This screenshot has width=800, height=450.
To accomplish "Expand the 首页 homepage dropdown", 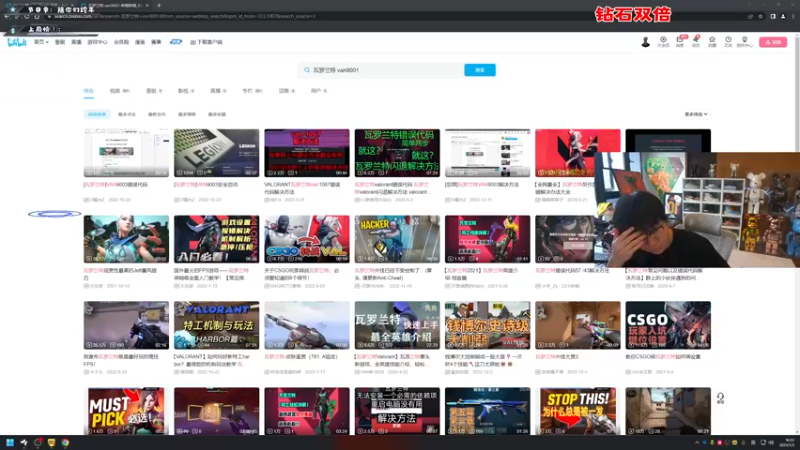I will pos(41,42).
